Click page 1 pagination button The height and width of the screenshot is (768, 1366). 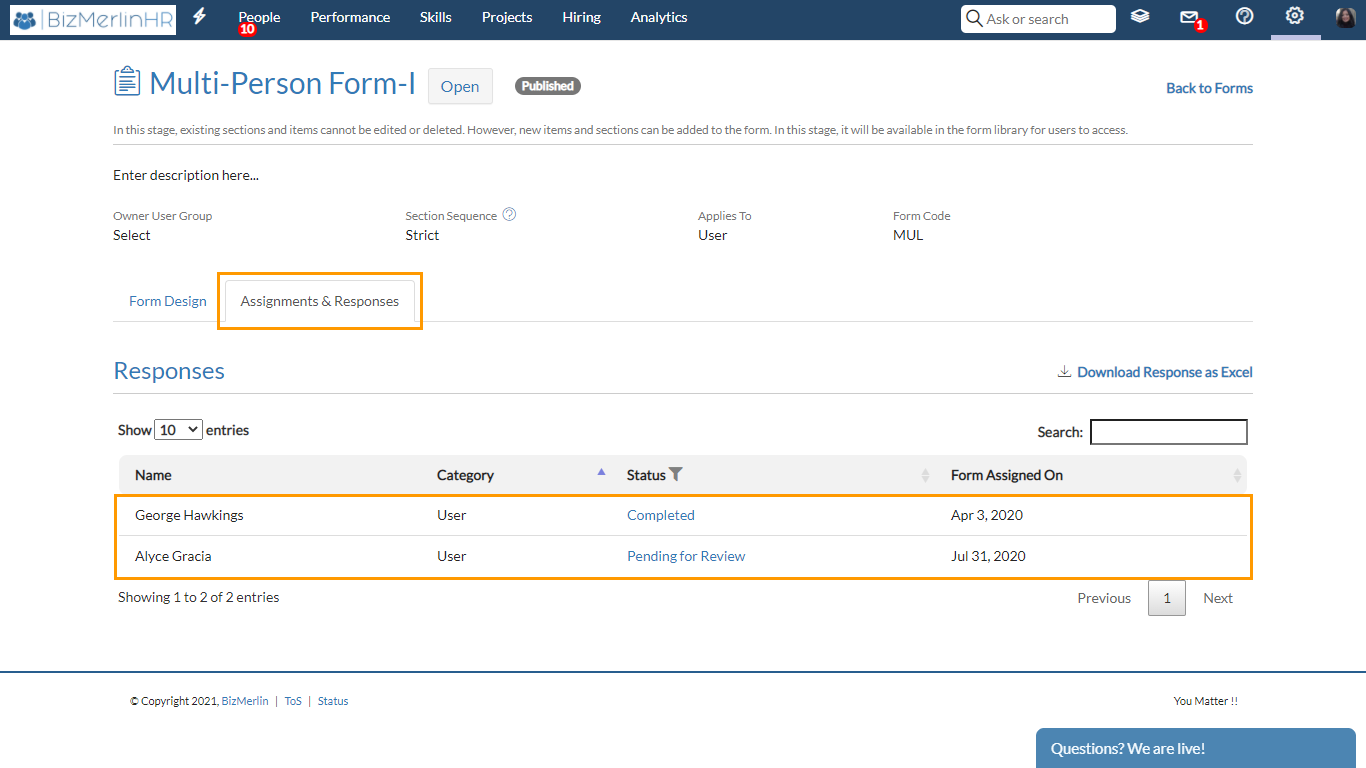pyautogui.click(x=1167, y=598)
